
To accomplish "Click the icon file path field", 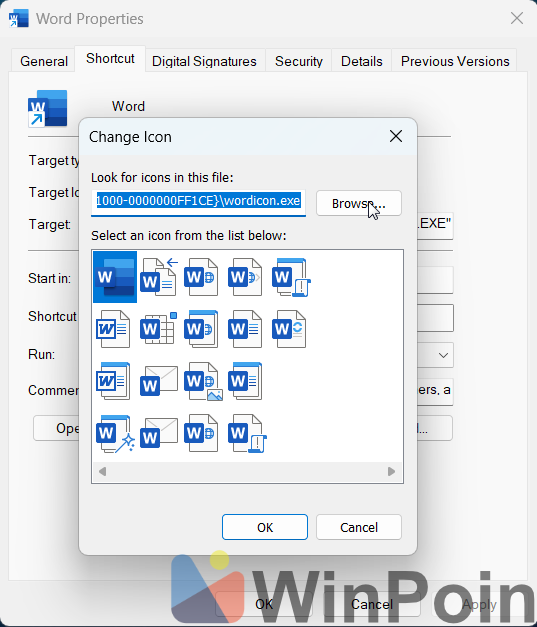I will click(198, 202).
